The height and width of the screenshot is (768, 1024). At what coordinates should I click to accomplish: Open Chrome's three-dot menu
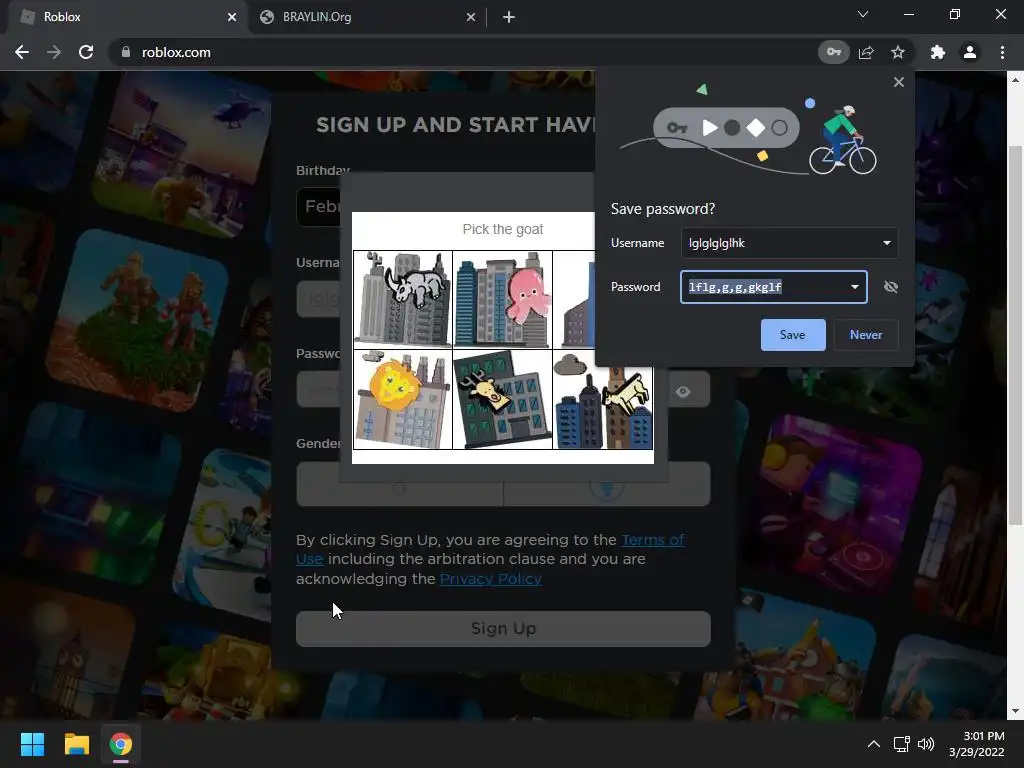pyautogui.click(x=1002, y=52)
